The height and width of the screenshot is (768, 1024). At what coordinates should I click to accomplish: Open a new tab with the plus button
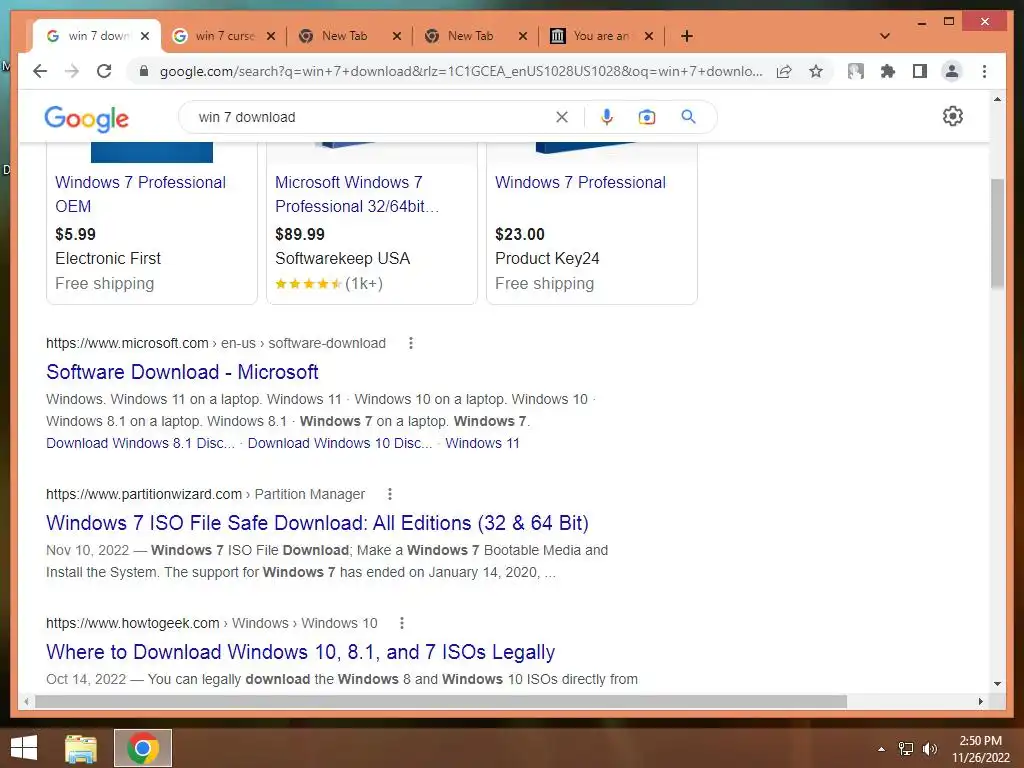click(x=686, y=36)
